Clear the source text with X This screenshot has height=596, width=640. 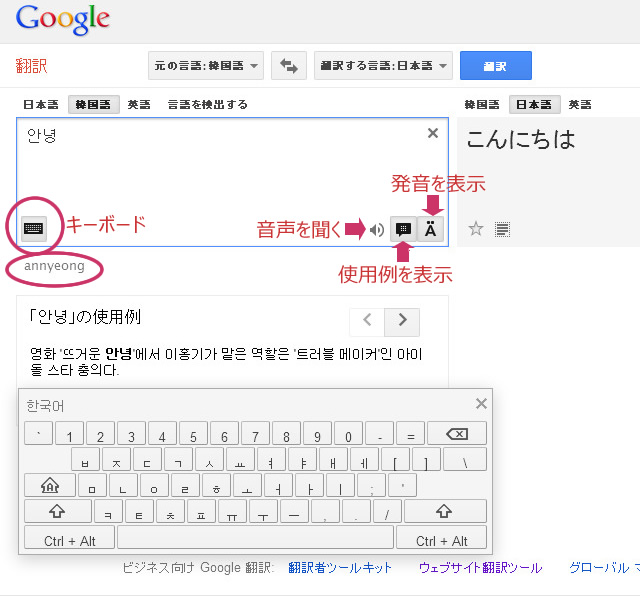coord(433,133)
